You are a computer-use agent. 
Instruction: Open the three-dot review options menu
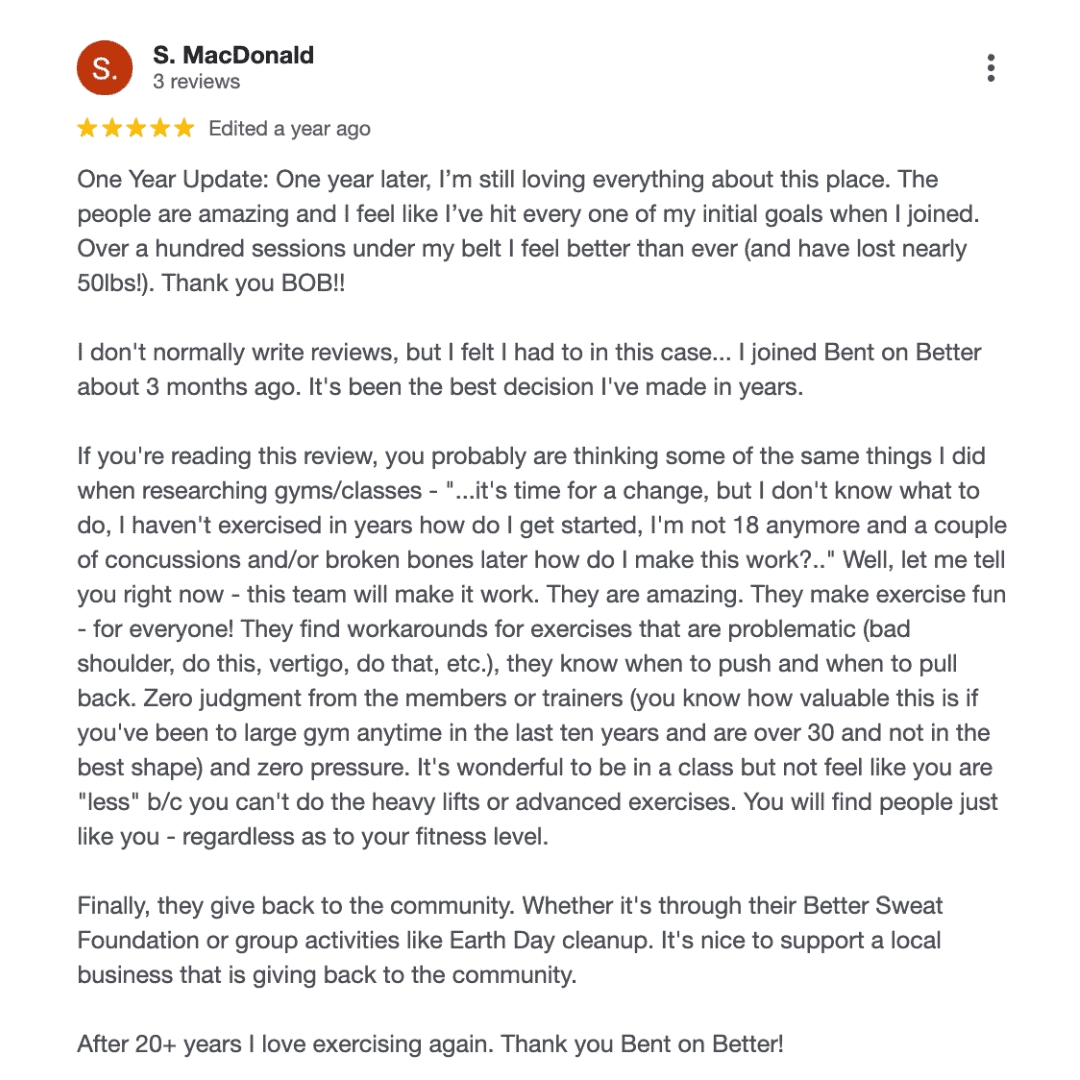click(x=990, y=68)
